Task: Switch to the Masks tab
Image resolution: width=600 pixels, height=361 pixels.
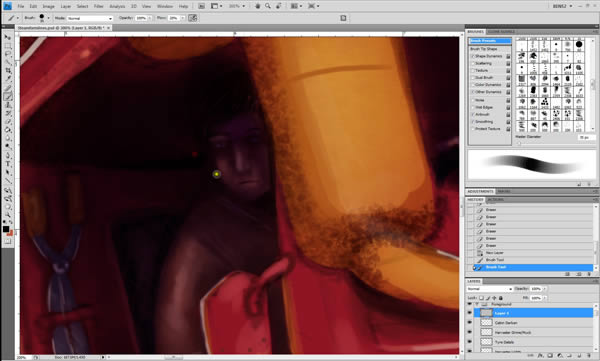Action: 504,191
